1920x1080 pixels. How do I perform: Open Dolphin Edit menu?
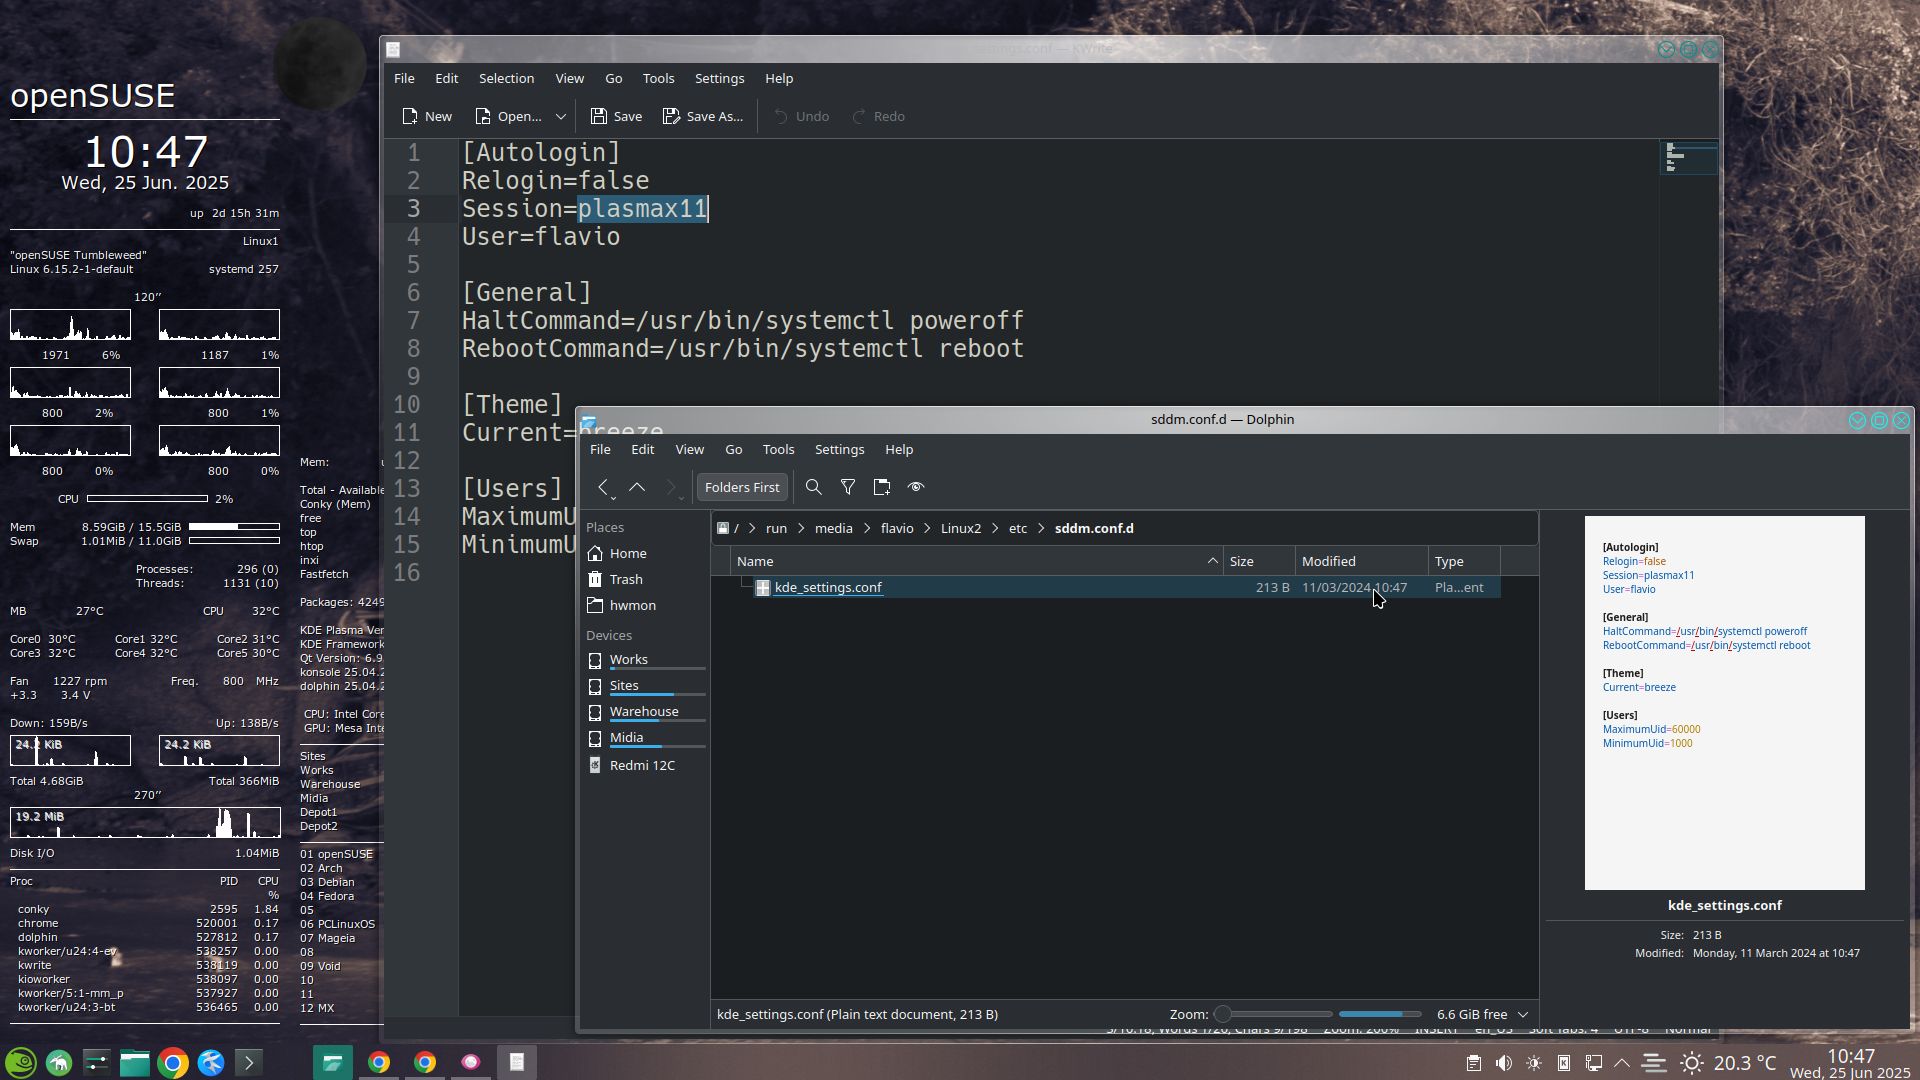pyautogui.click(x=642, y=449)
